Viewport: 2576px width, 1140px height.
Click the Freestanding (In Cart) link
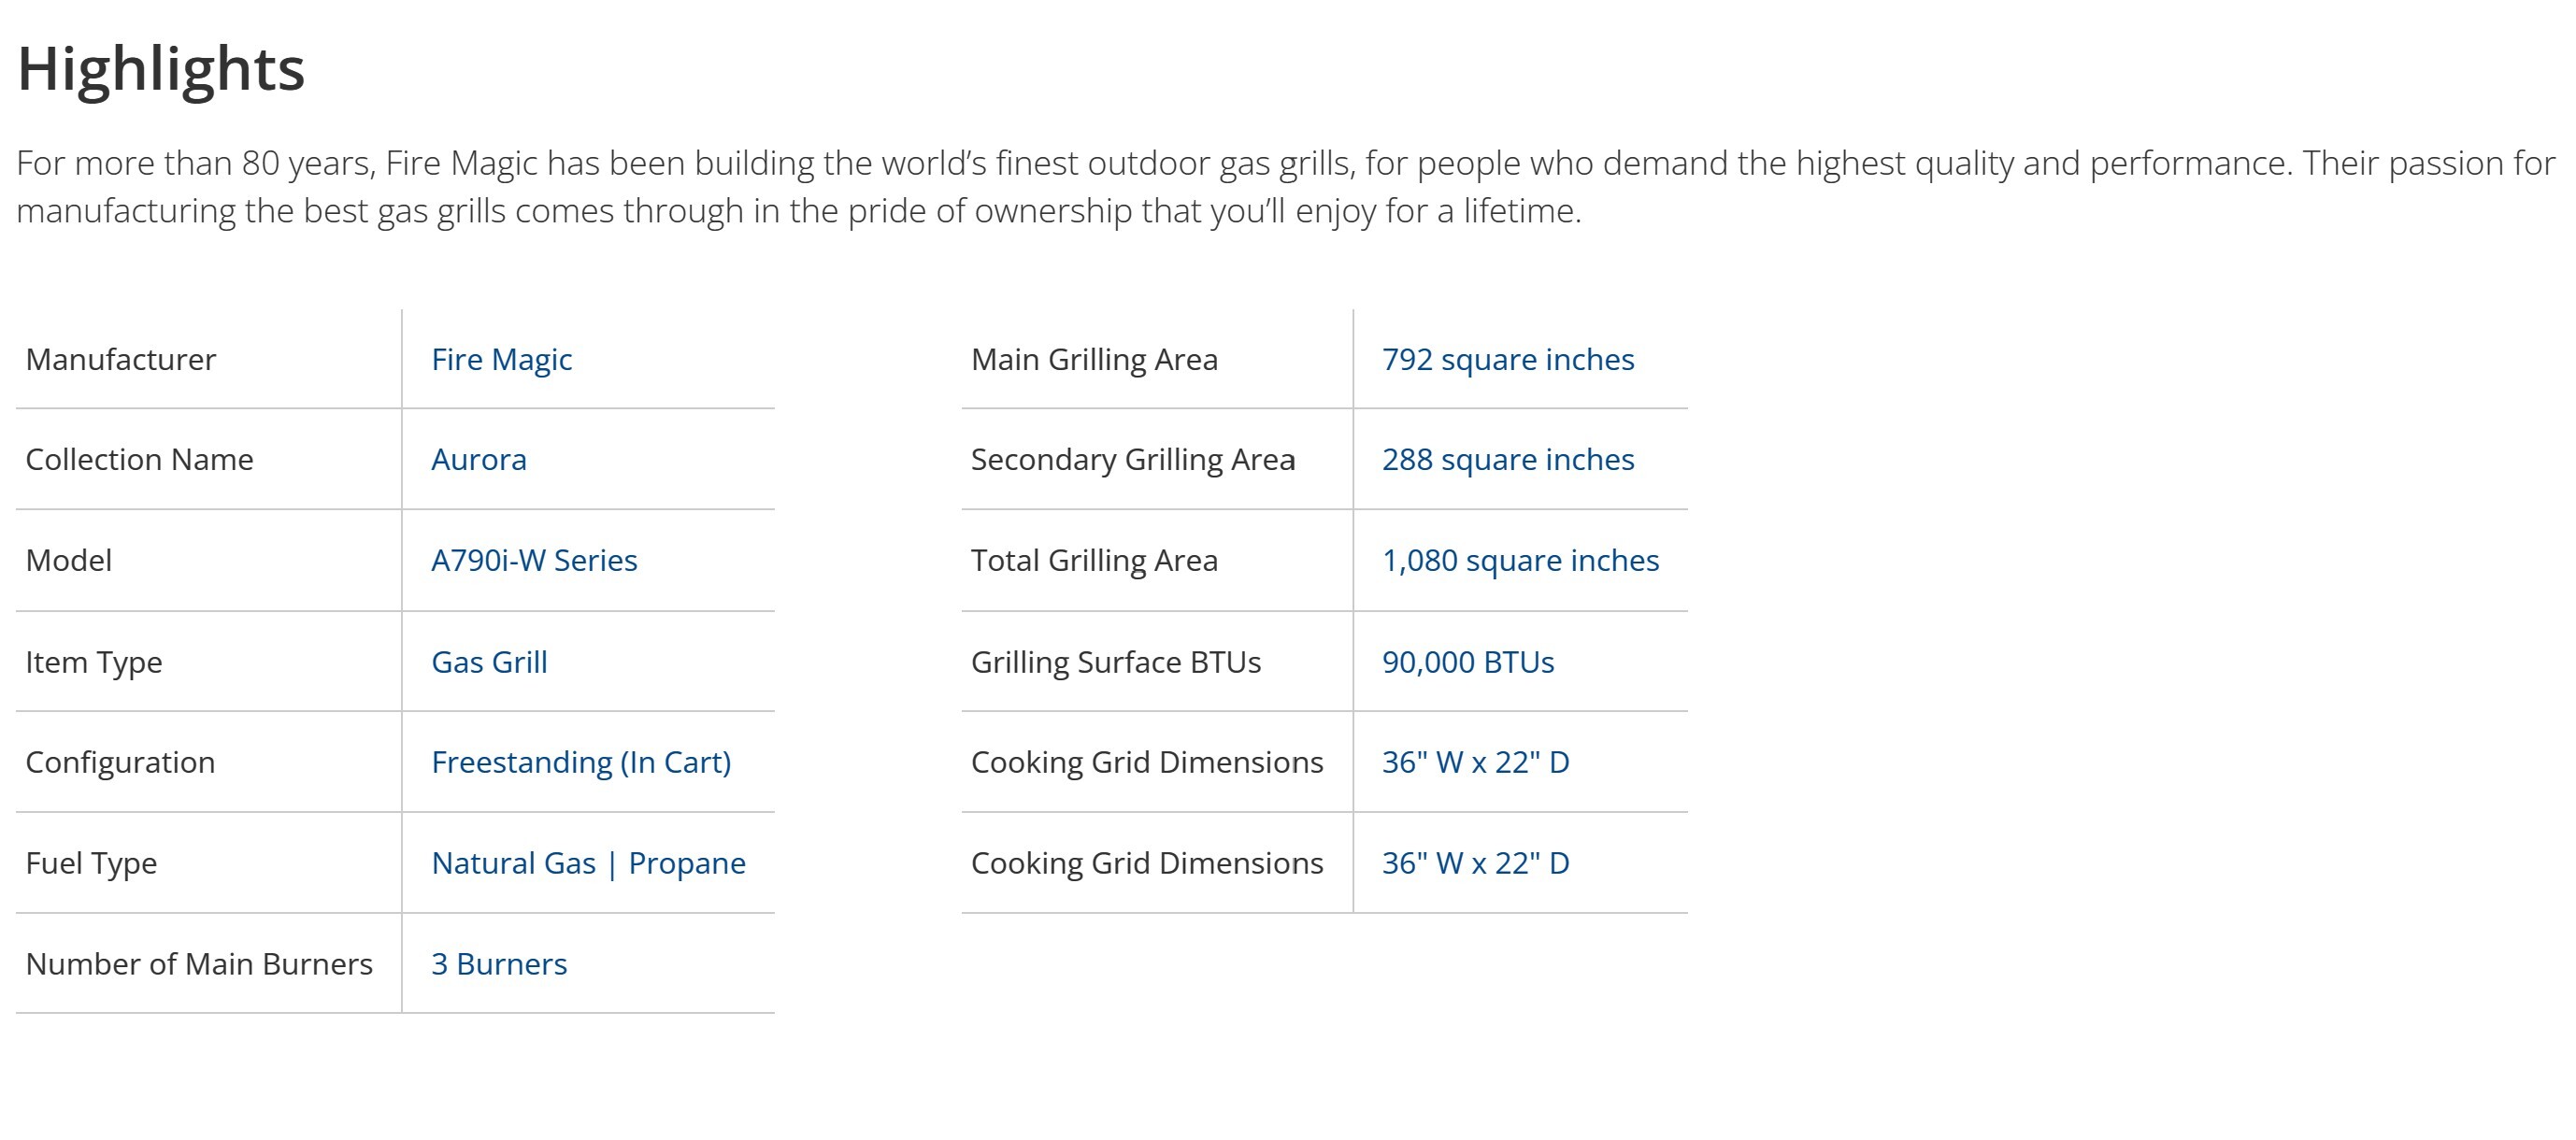pos(581,762)
